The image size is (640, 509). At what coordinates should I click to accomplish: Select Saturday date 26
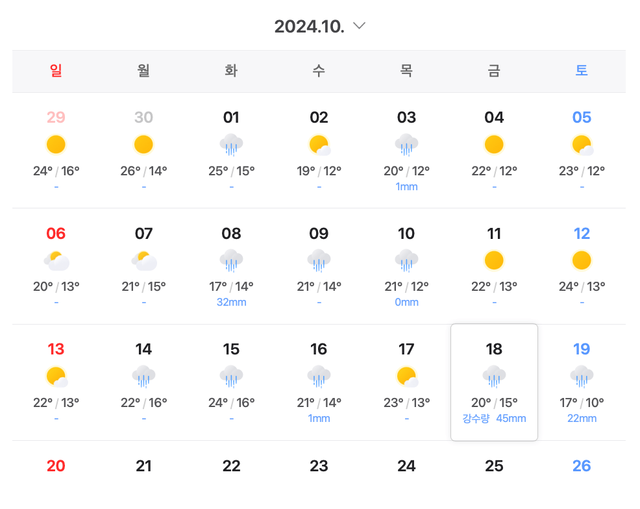(x=581, y=466)
